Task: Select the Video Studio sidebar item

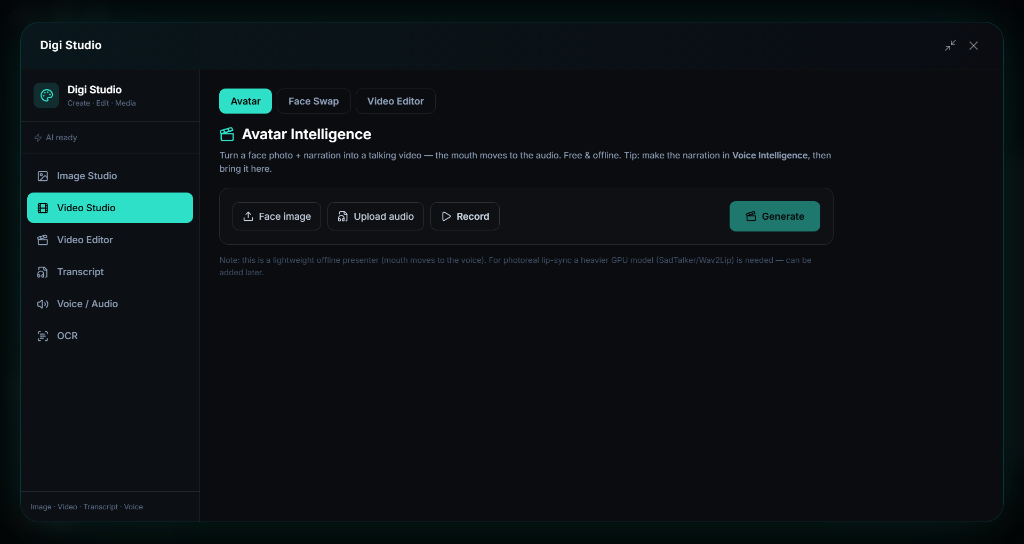Action: [x=110, y=208]
